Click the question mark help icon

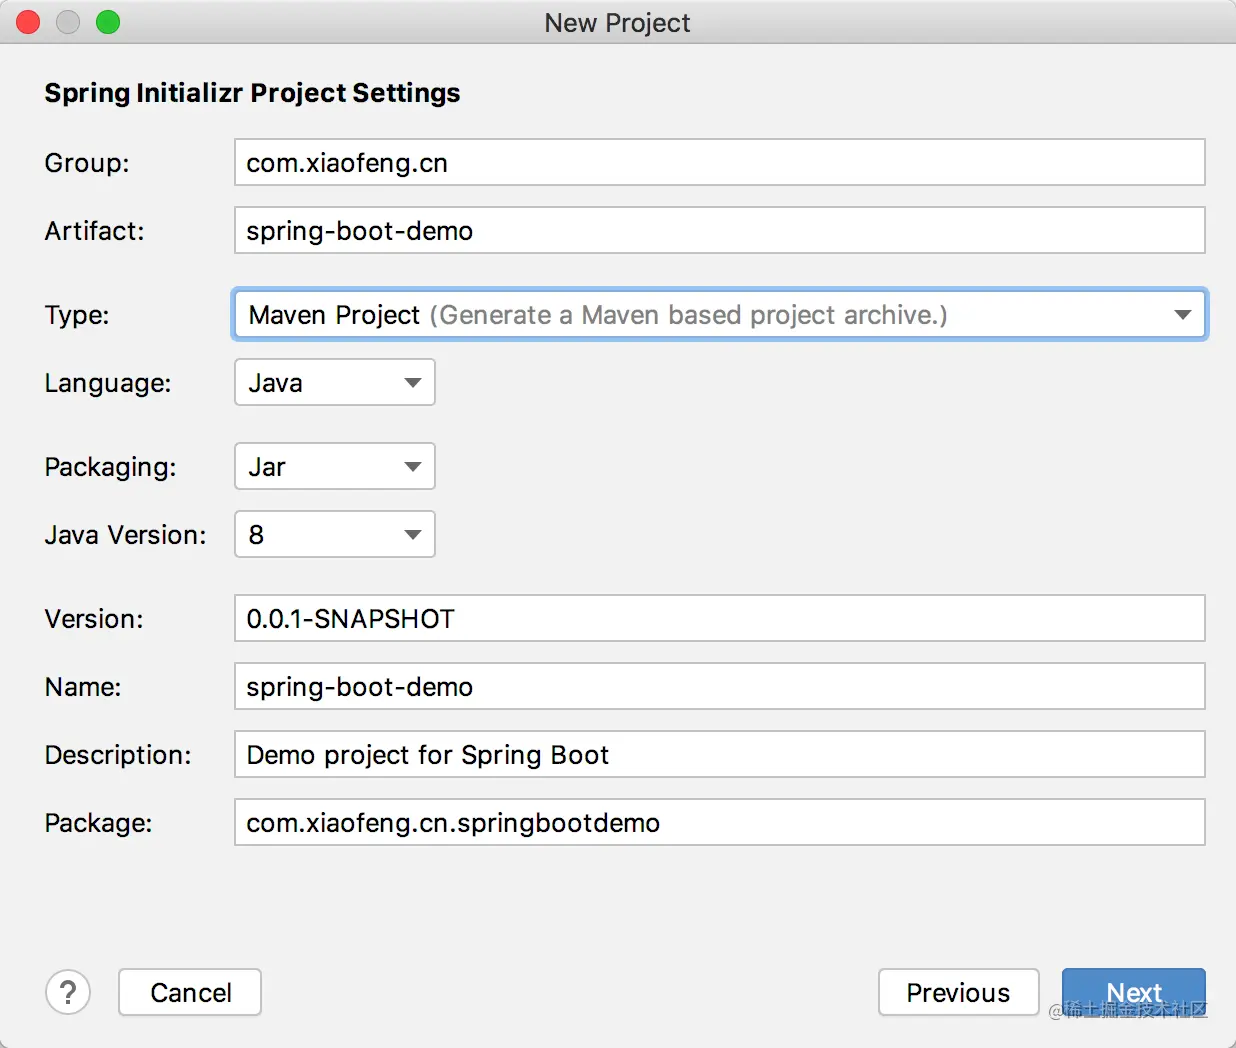68,992
